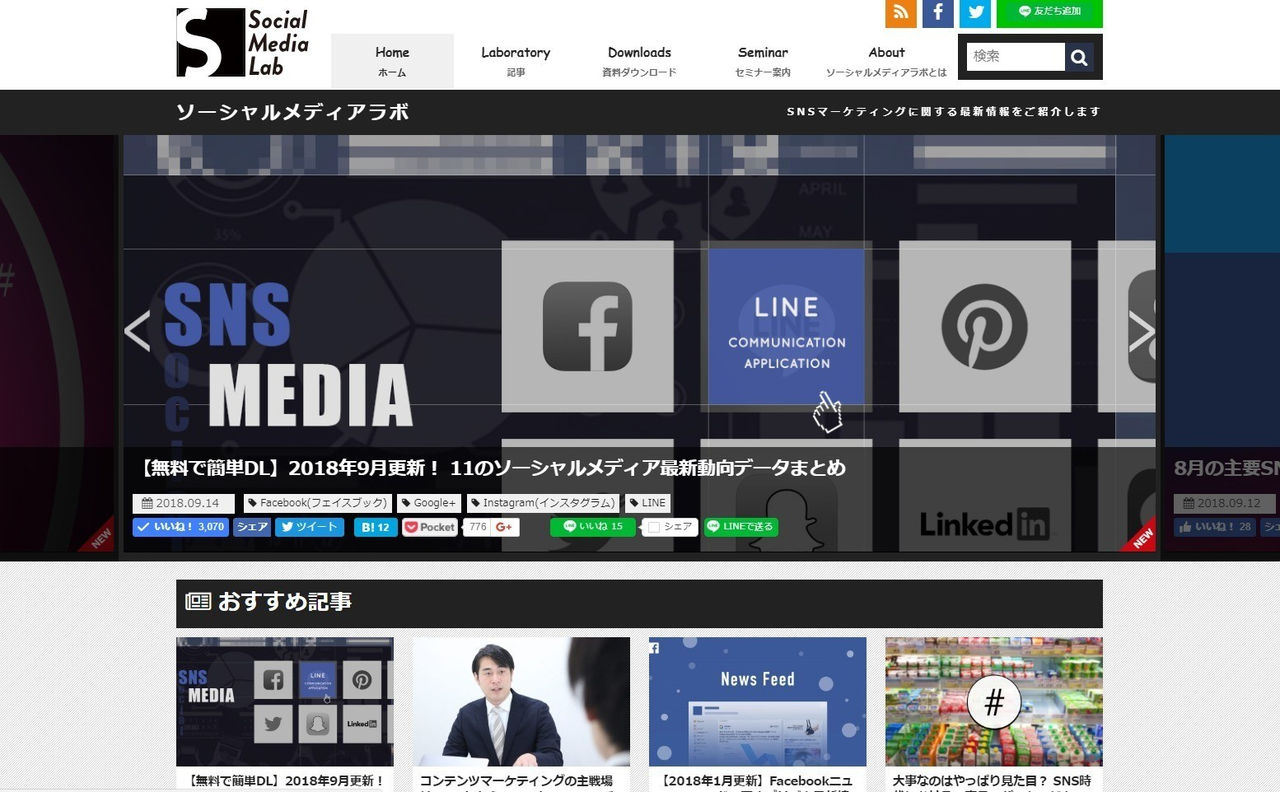Viewport: 1280px width, 792px height.
Task: Click the 検索 search input field
Action: 1015,57
